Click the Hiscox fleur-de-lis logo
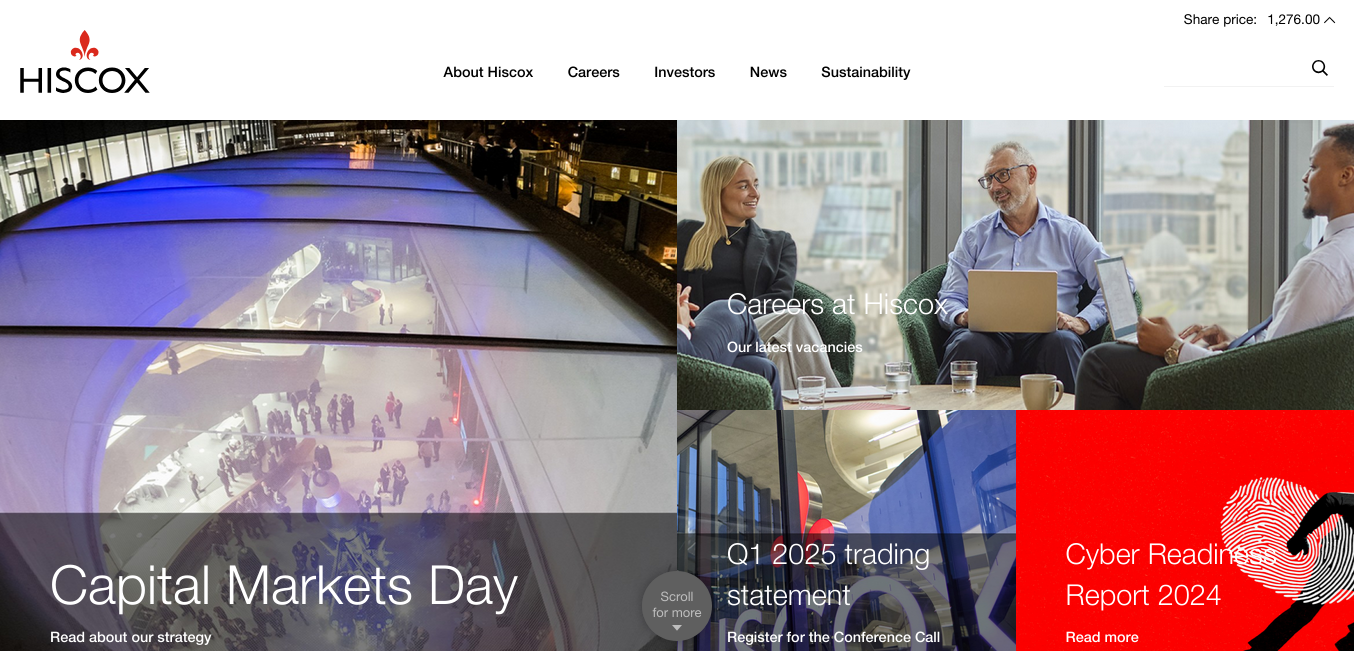Screen dimensions: 1366x651 85,62
